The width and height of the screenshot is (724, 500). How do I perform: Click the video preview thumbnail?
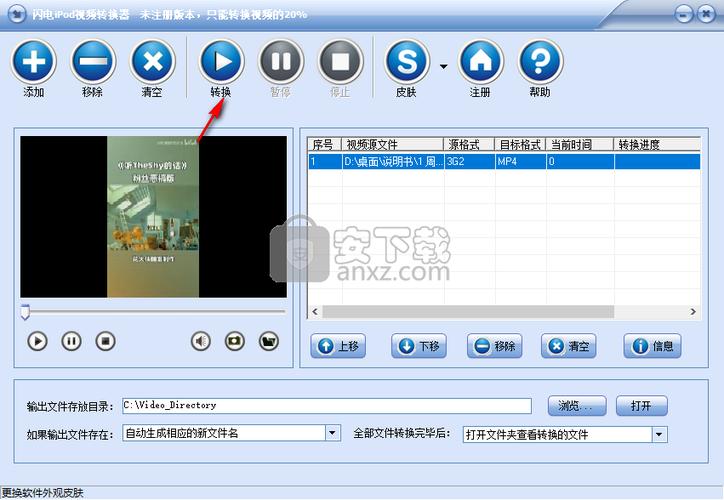[153, 217]
